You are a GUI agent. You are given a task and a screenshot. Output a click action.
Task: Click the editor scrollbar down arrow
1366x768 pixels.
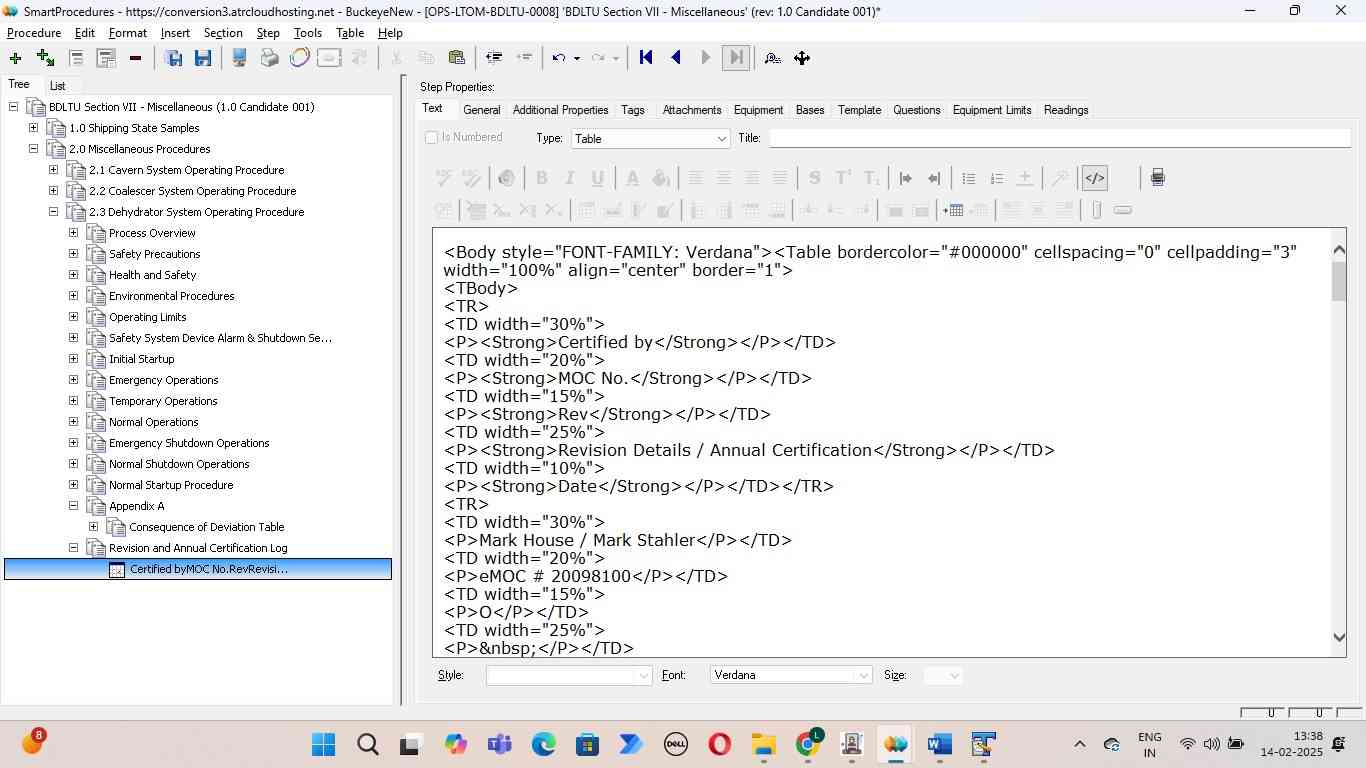pyautogui.click(x=1340, y=637)
